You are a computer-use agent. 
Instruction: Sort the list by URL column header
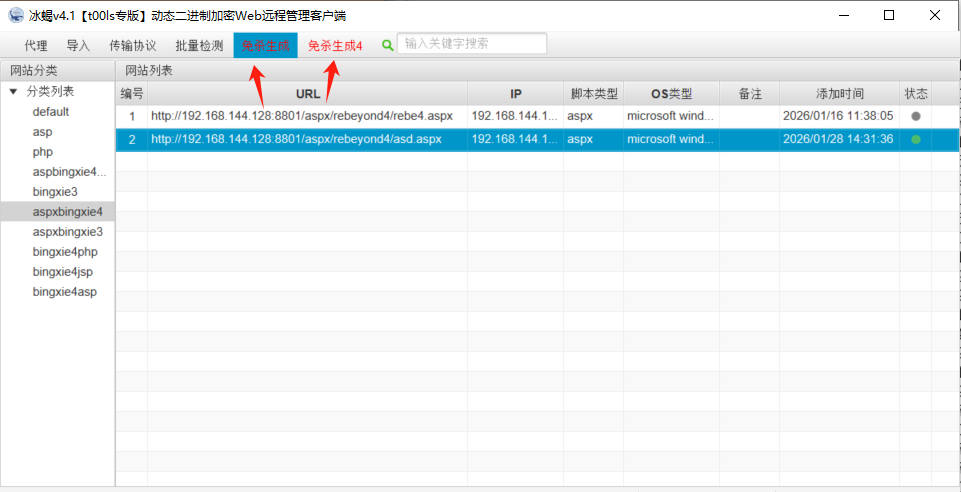pyautogui.click(x=308, y=94)
